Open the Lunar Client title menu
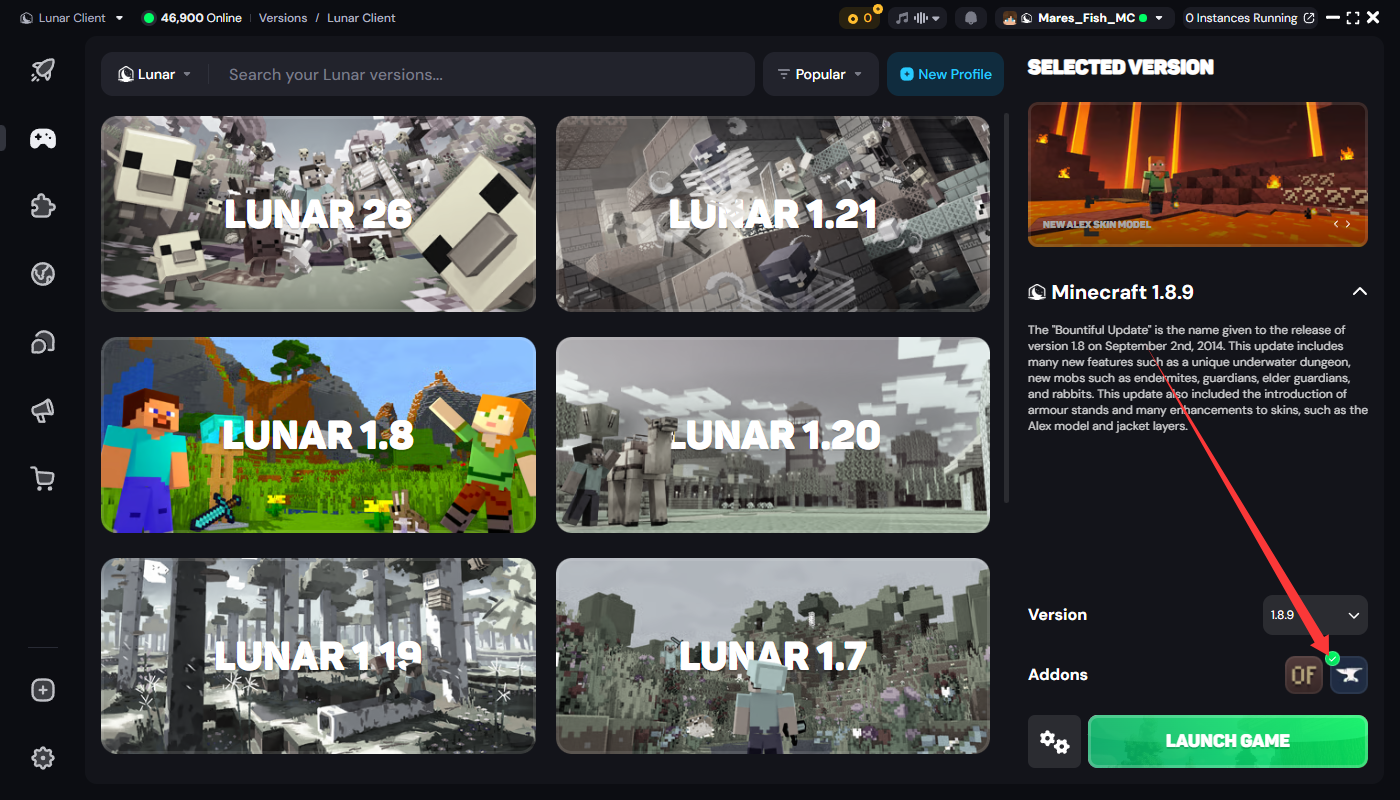 pyautogui.click(x=72, y=18)
